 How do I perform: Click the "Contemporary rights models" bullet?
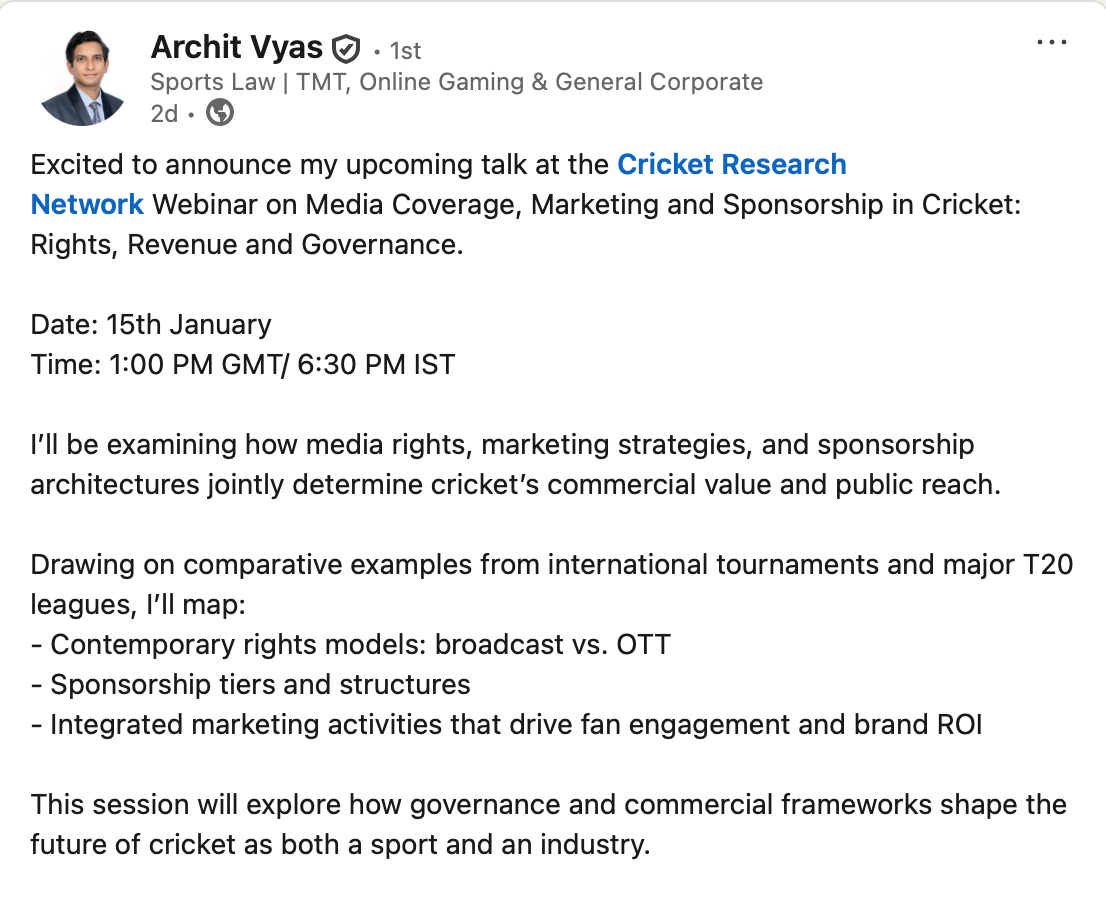click(350, 645)
